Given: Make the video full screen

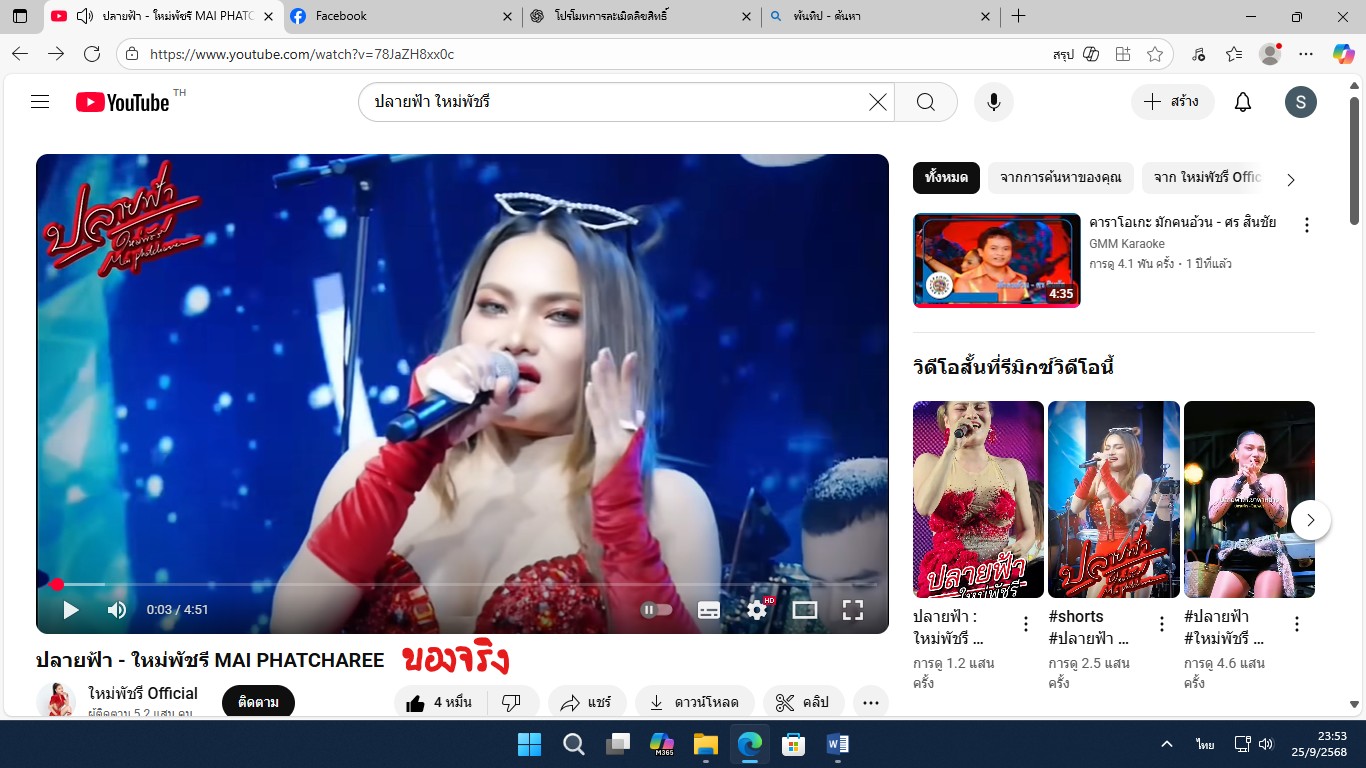Looking at the screenshot, I should [x=853, y=609].
